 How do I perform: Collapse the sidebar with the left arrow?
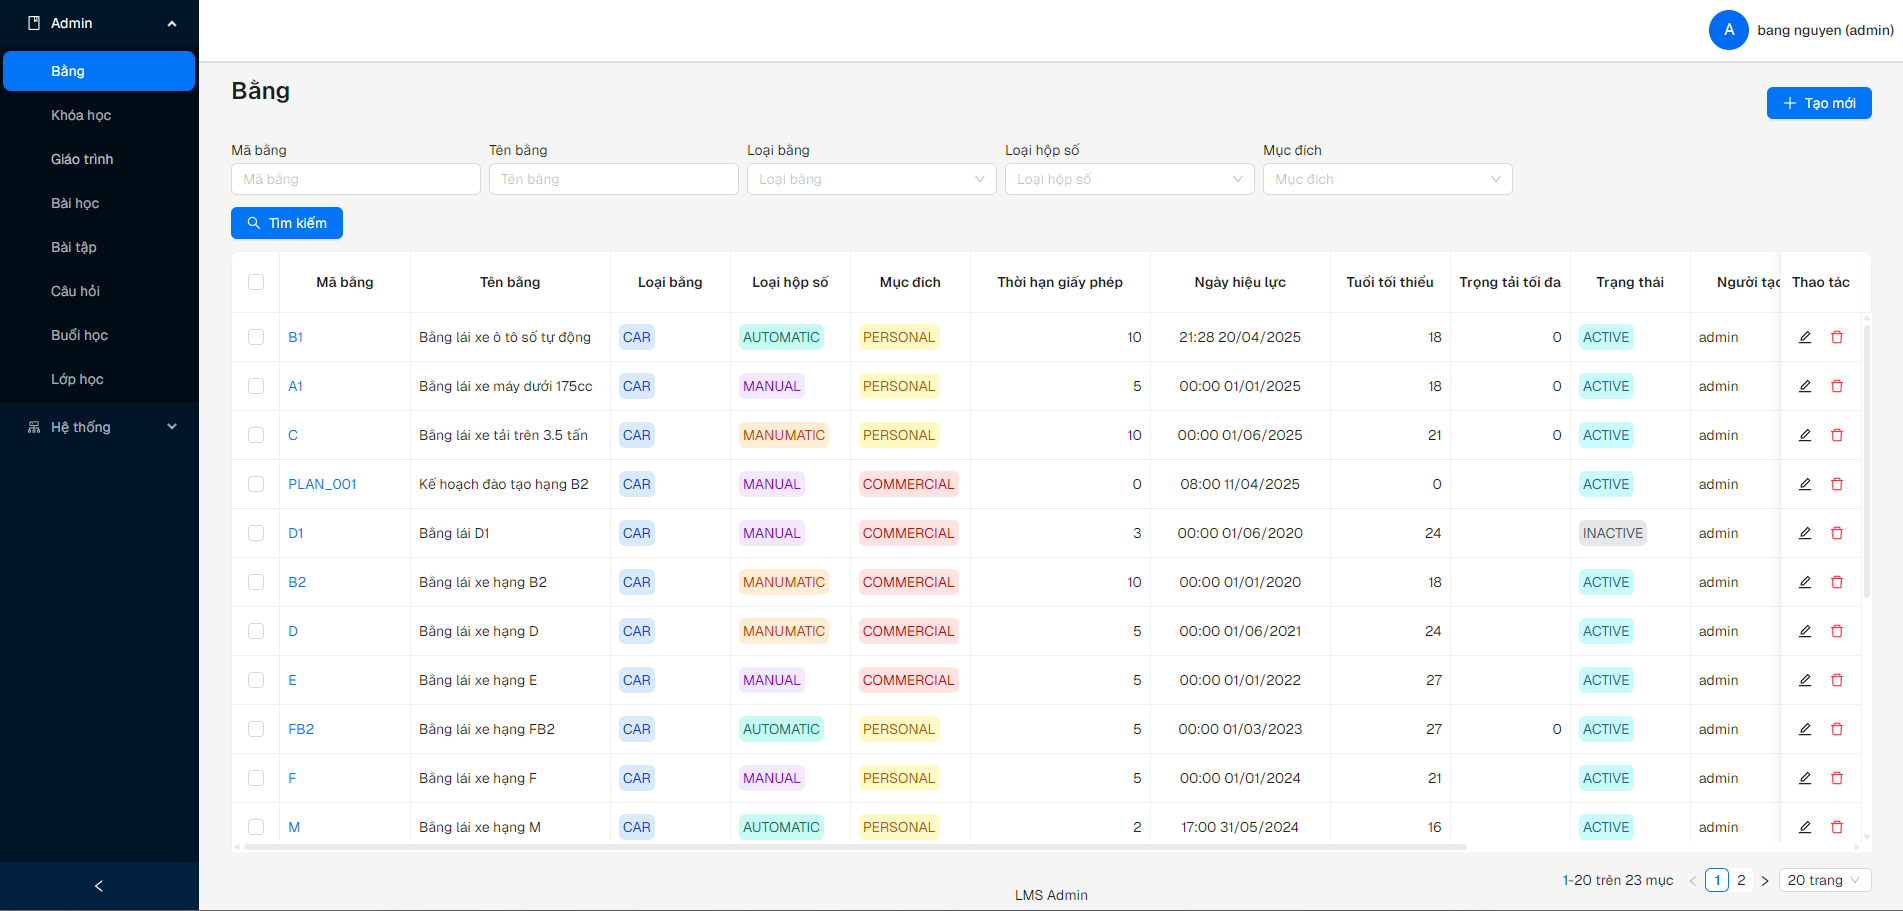point(99,886)
